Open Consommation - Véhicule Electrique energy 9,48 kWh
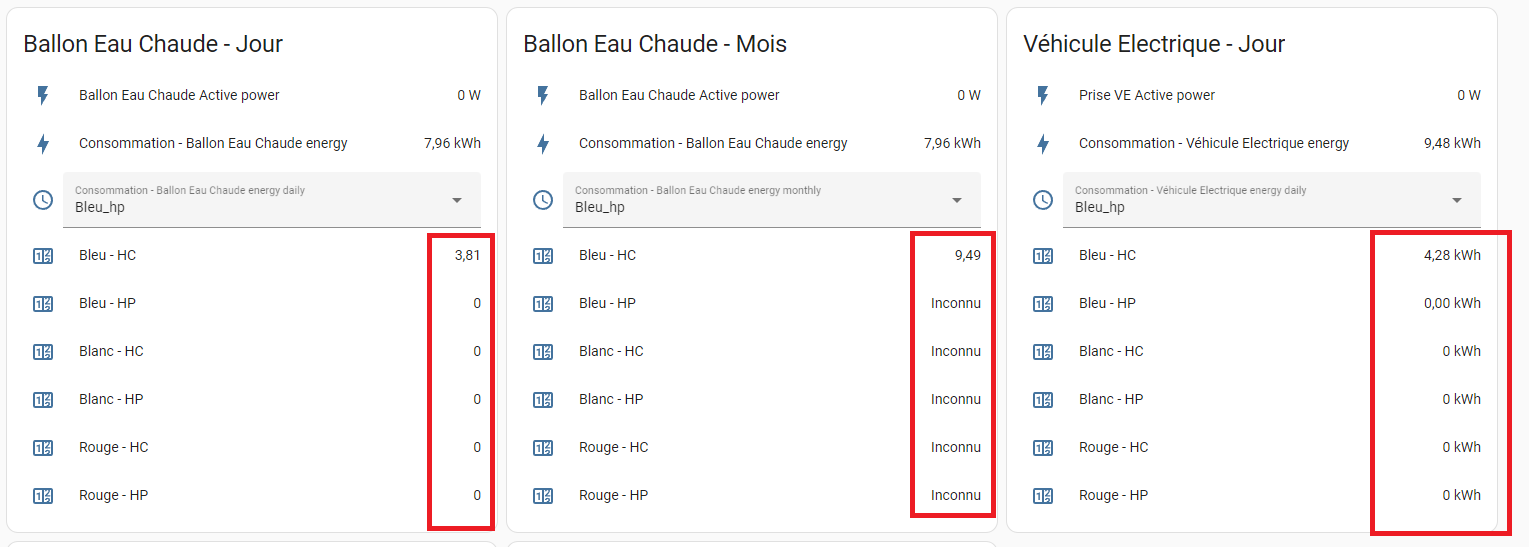The height and width of the screenshot is (547, 1529). pyautogui.click(x=1256, y=144)
